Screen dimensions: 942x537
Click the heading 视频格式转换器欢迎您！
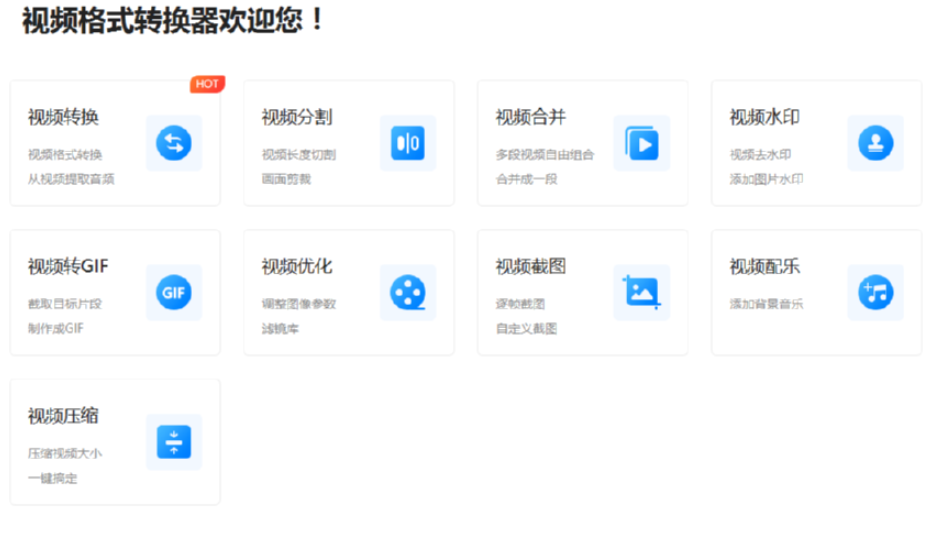pyautogui.click(x=173, y=20)
